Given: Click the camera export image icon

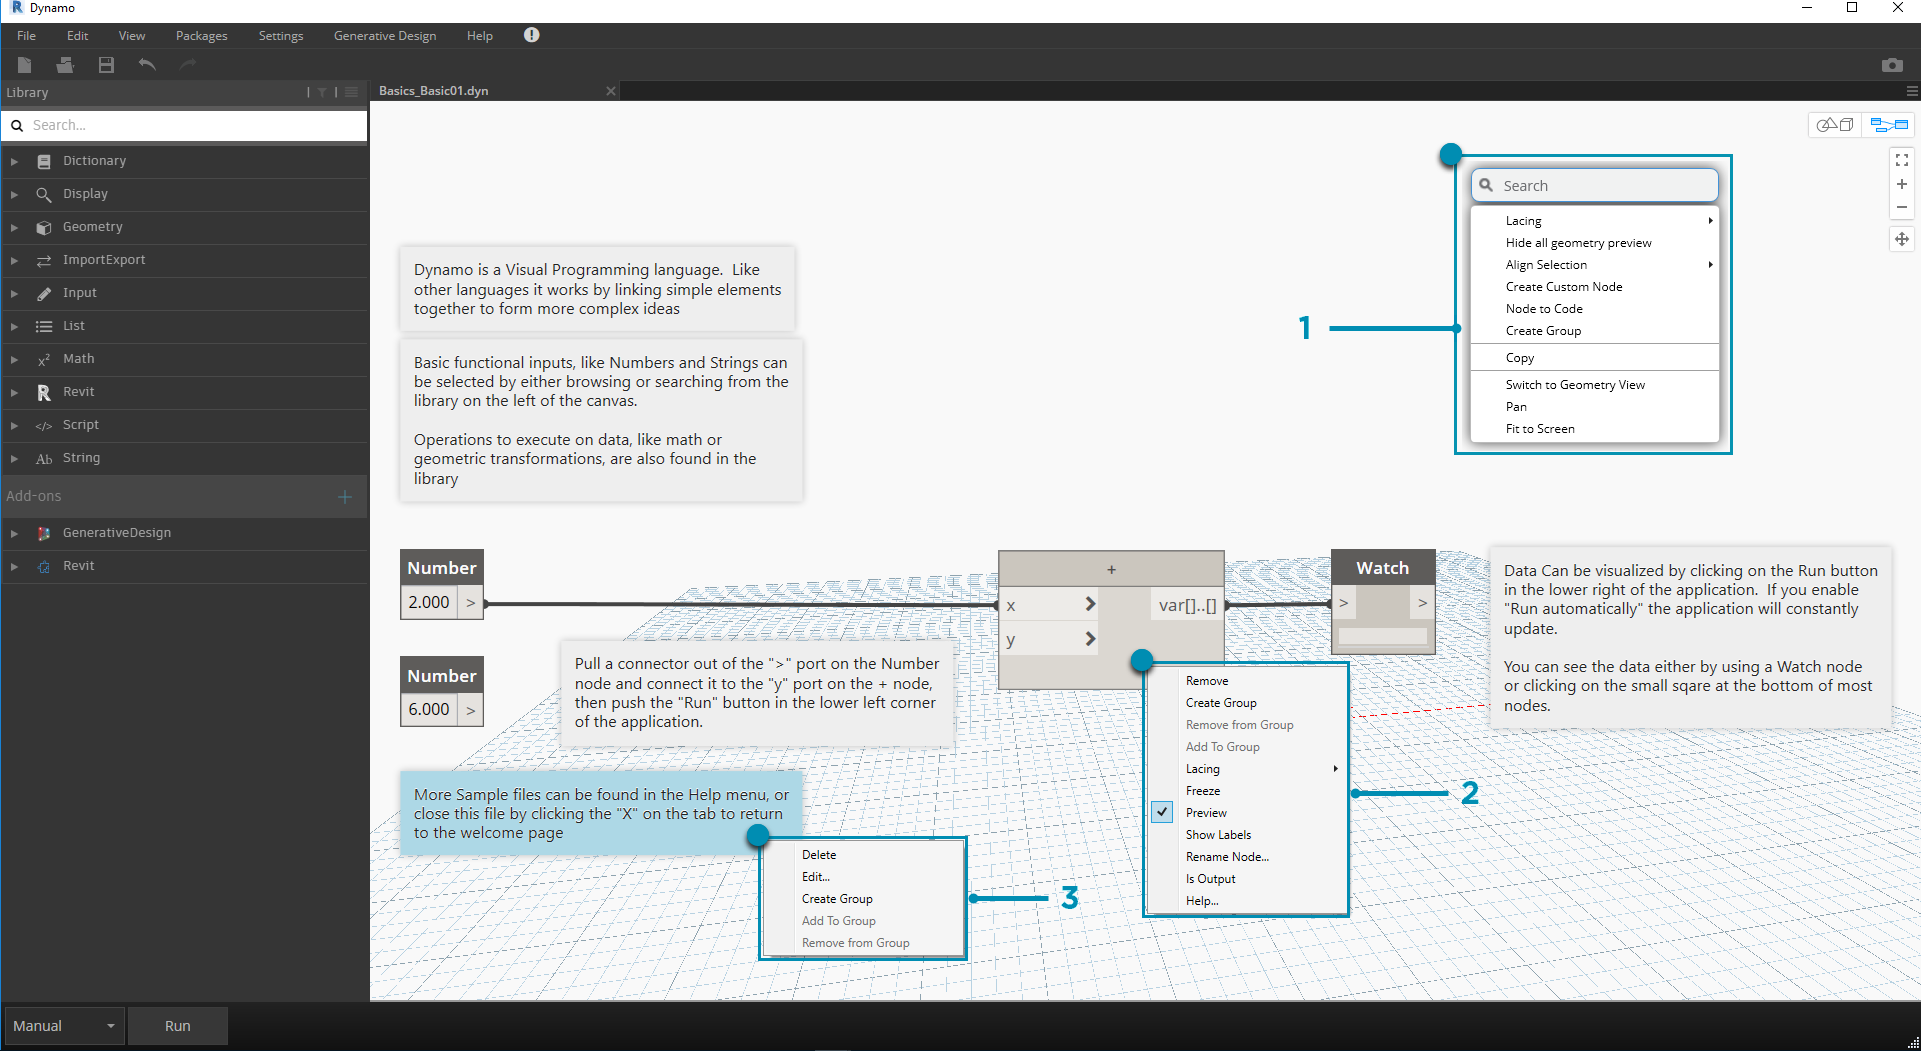Looking at the screenshot, I should point(1891,65).
